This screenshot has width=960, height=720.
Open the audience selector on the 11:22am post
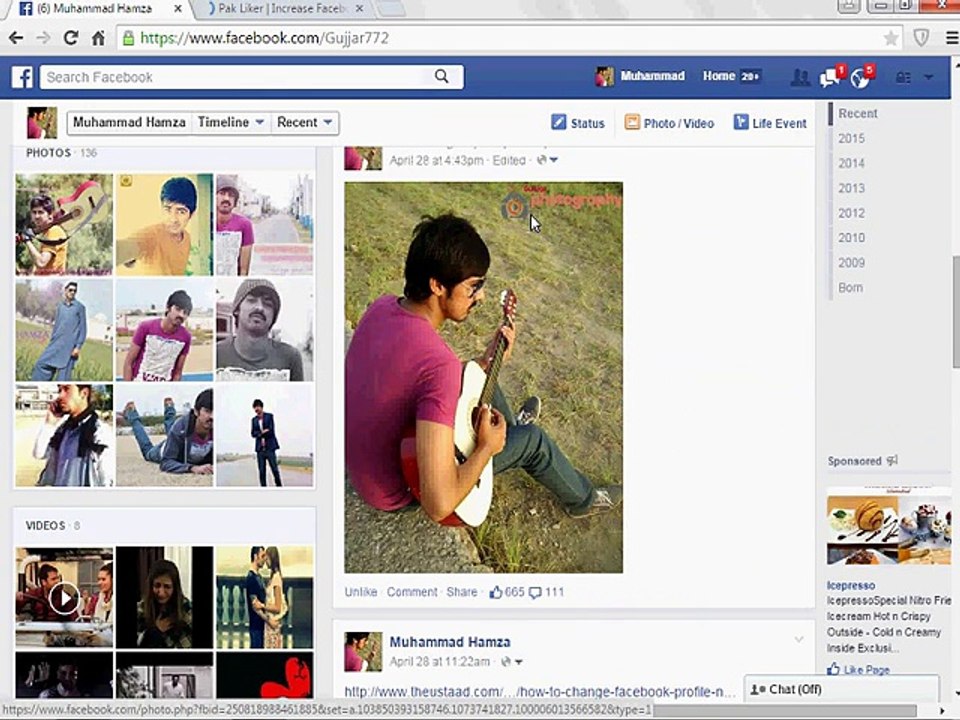point(512,662)
